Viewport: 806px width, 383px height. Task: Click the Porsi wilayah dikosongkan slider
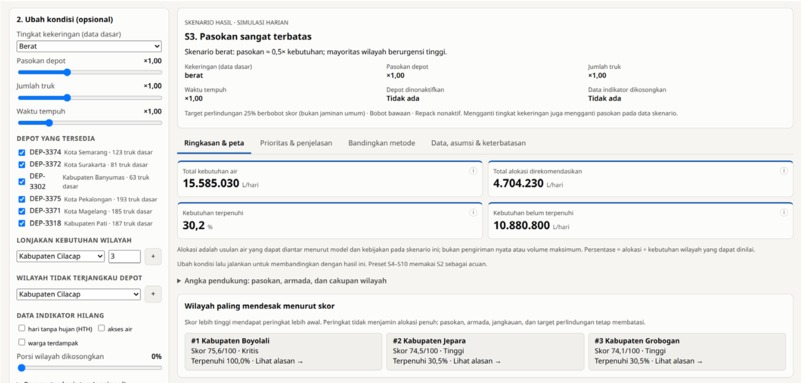click(89, 368)
